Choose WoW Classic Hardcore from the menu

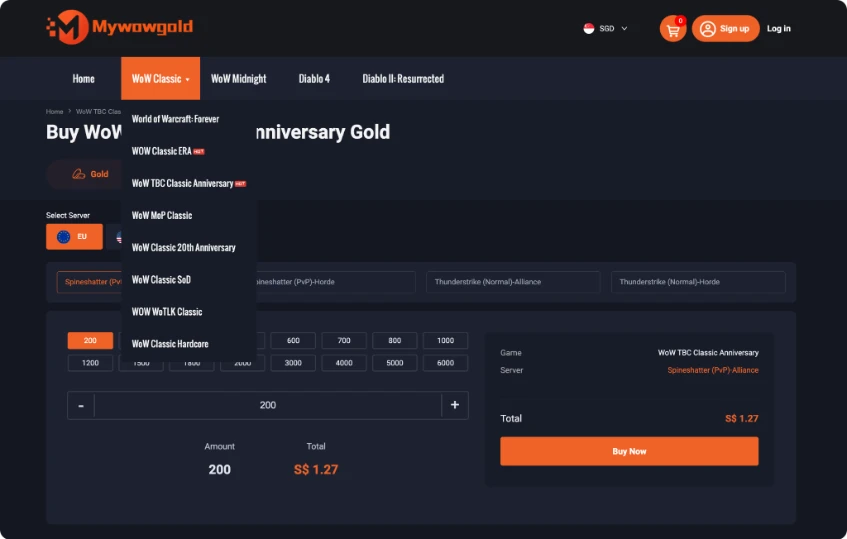coord(170,344)
